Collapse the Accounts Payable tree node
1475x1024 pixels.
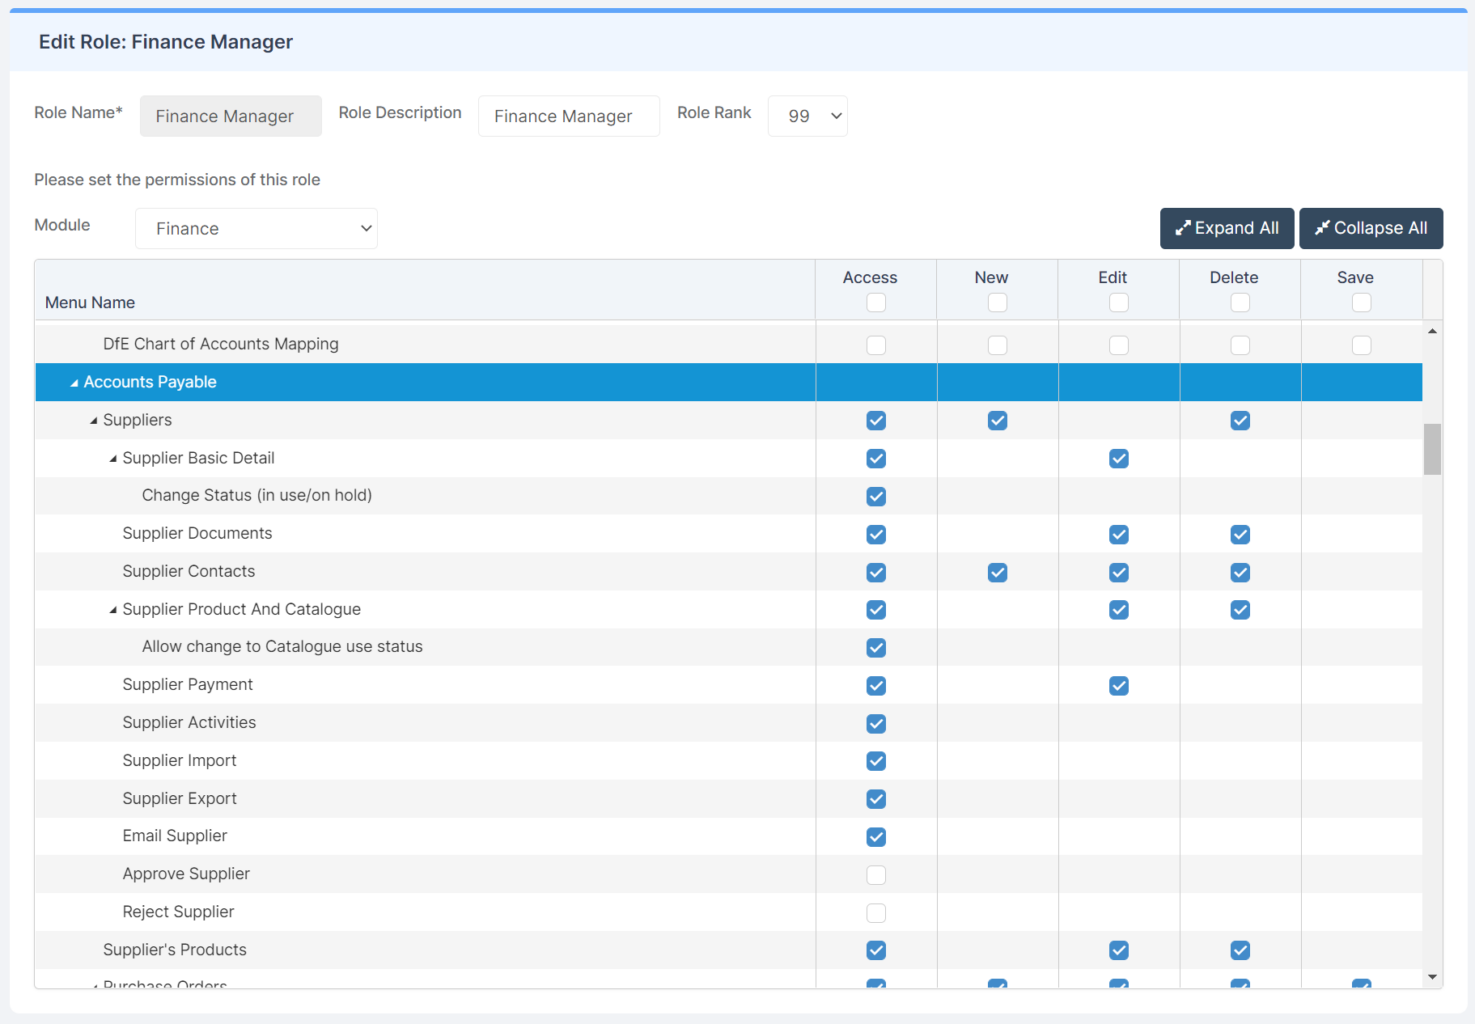74,383
